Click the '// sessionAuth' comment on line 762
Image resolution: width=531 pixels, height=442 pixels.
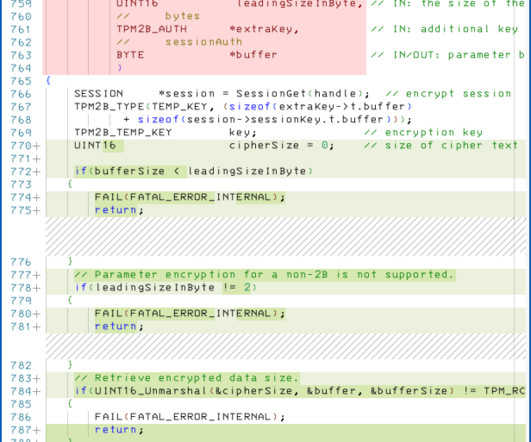[179, 42]
